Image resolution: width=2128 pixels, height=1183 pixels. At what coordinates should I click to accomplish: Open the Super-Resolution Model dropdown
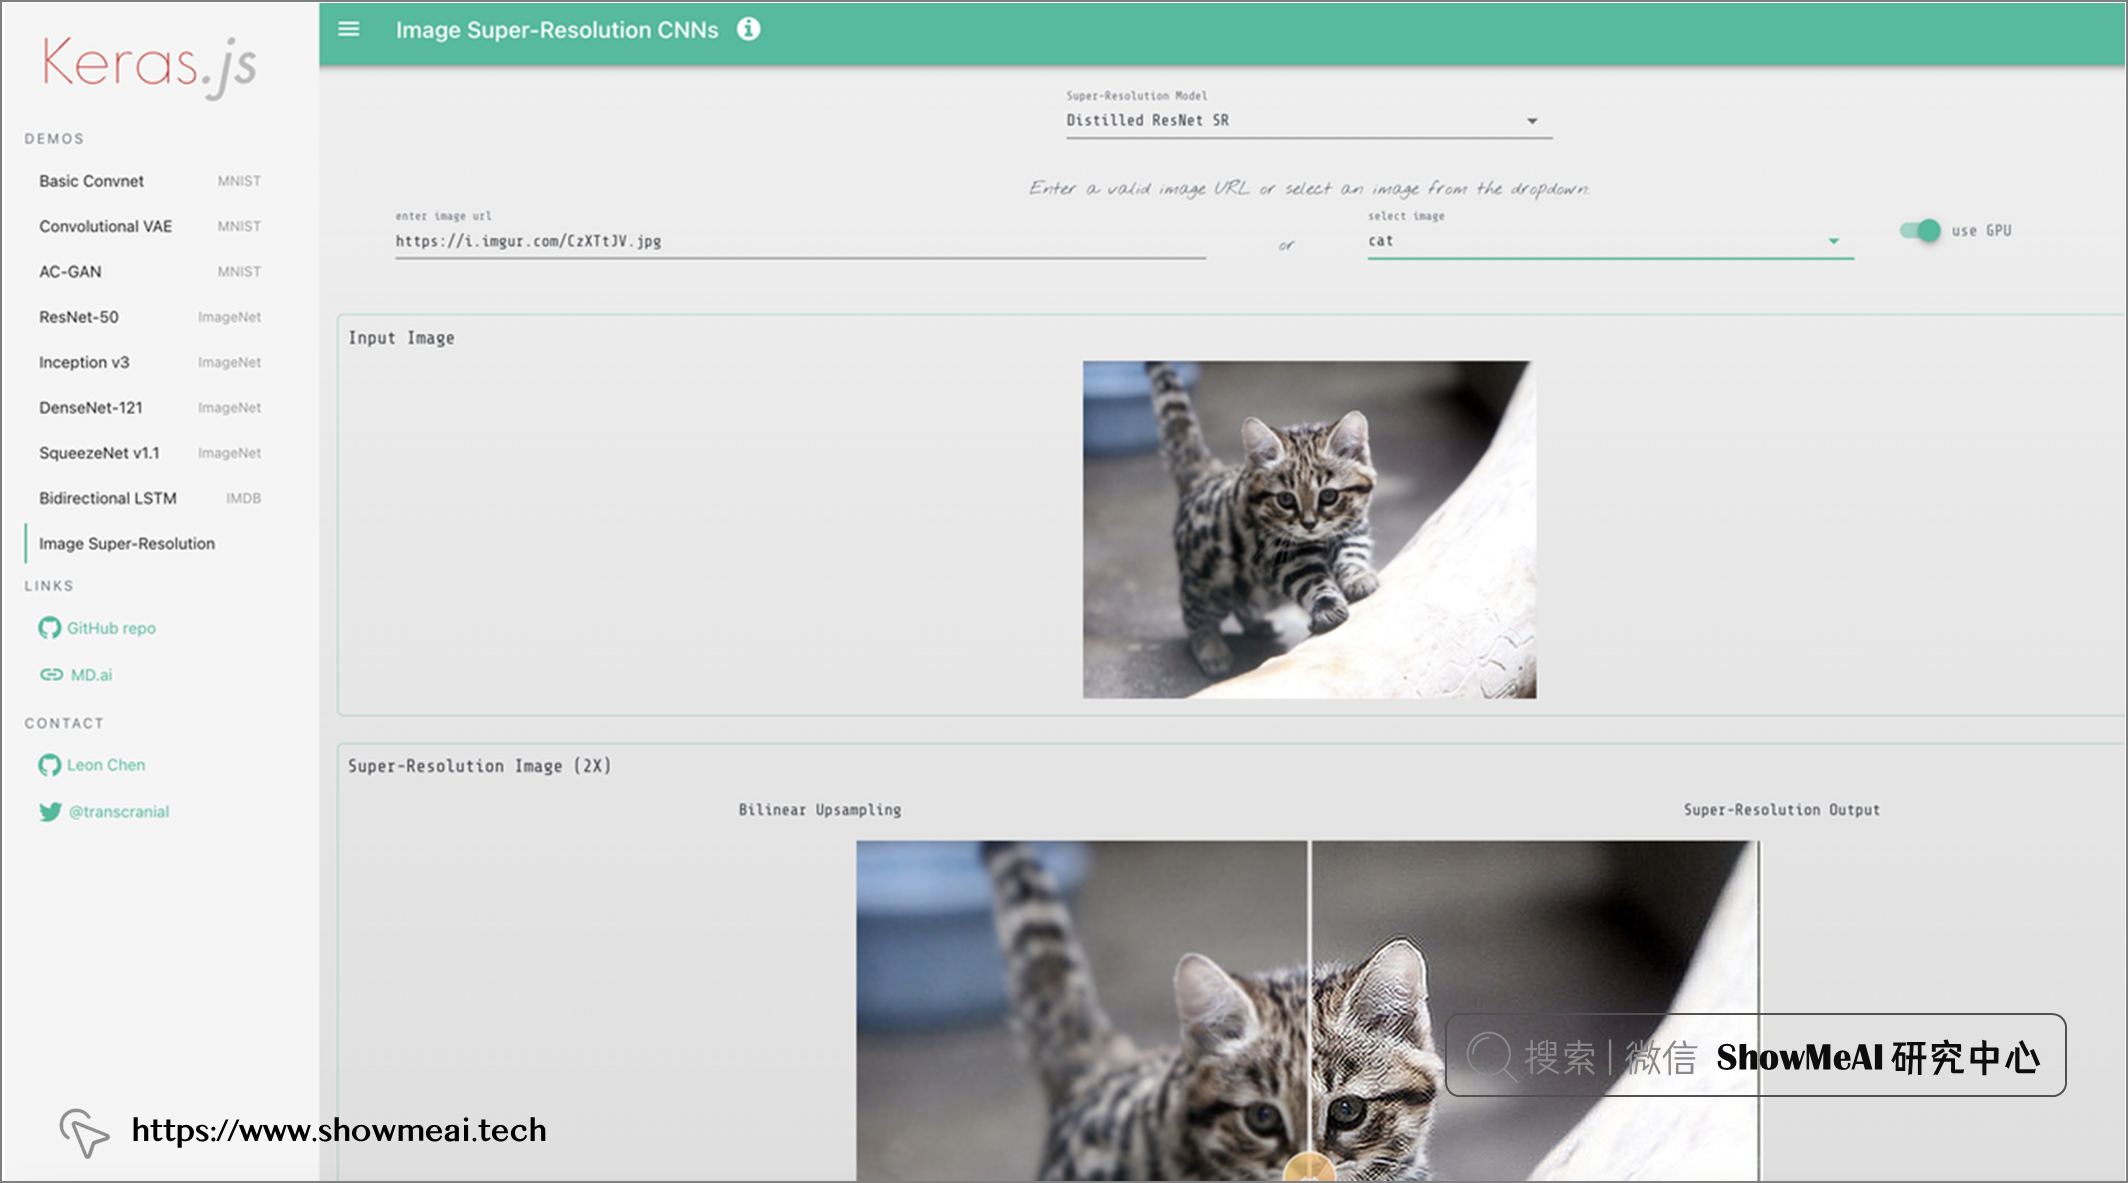[1308, 120]
